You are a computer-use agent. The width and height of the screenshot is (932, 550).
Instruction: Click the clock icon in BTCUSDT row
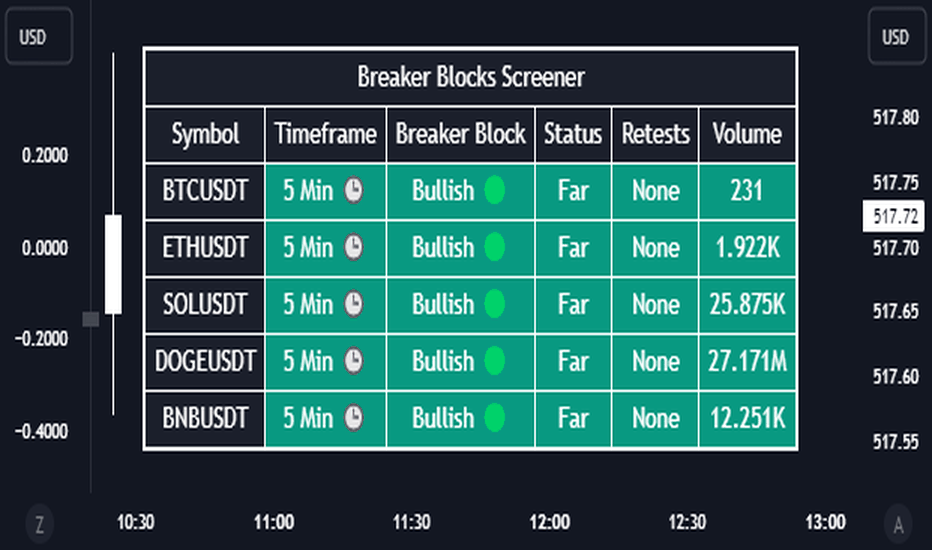click(354, 191)
